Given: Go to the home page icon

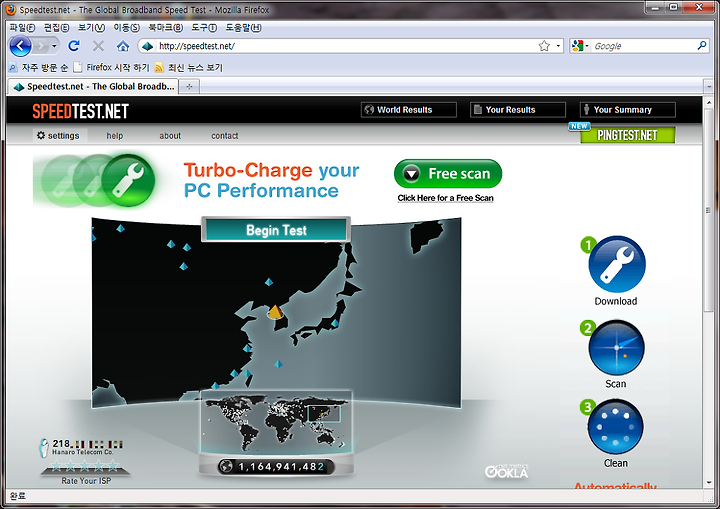Looking at the screenshot, I should pos(123,46).
